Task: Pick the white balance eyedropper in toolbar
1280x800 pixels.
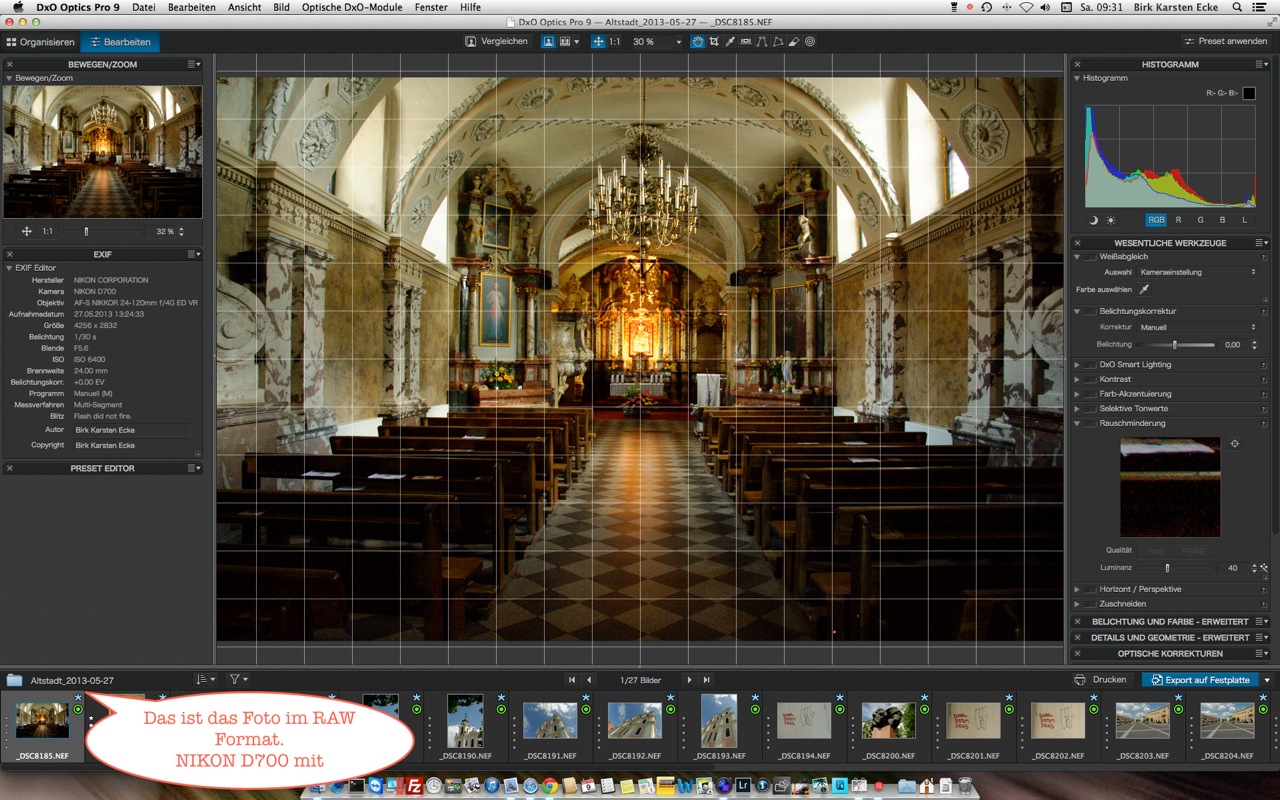Action: coord(730,42)
